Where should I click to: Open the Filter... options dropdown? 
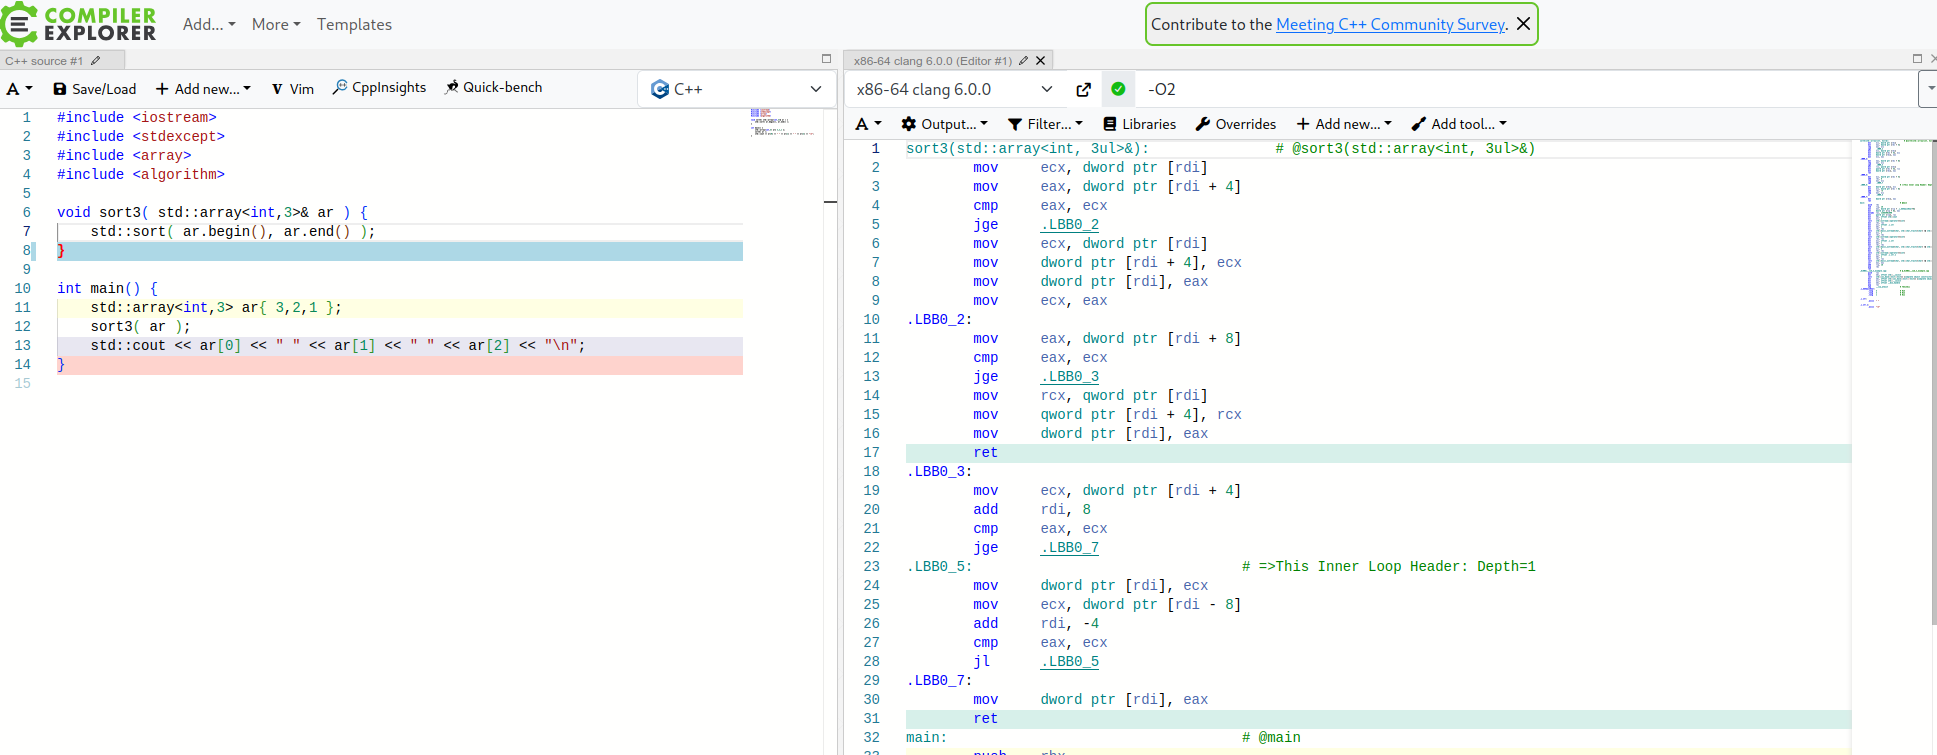(x=1045, y=124)
